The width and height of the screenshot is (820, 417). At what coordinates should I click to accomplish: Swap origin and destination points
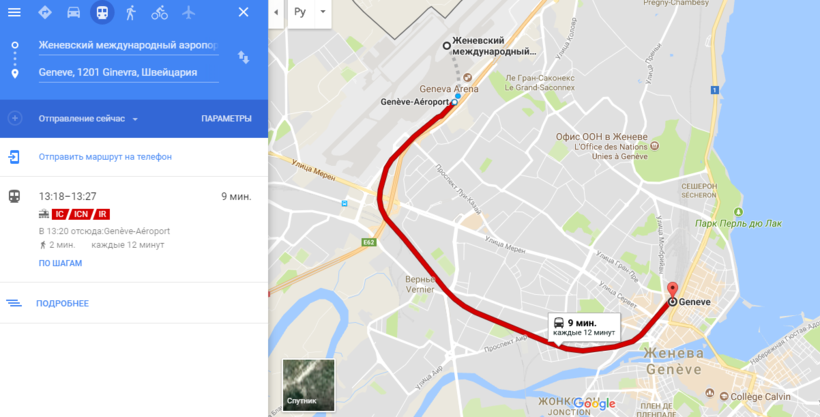click(243, 58)
